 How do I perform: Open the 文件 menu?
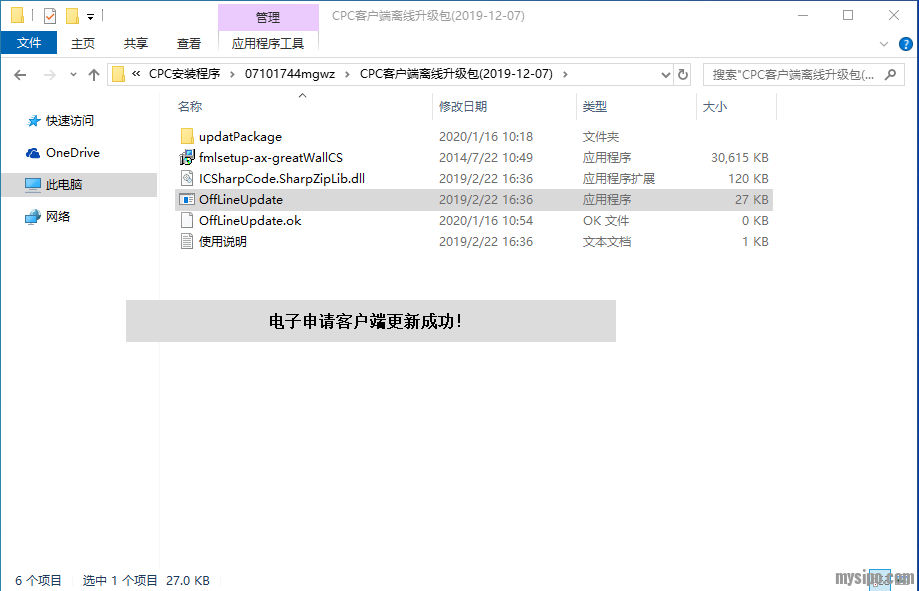pos(29,43)
